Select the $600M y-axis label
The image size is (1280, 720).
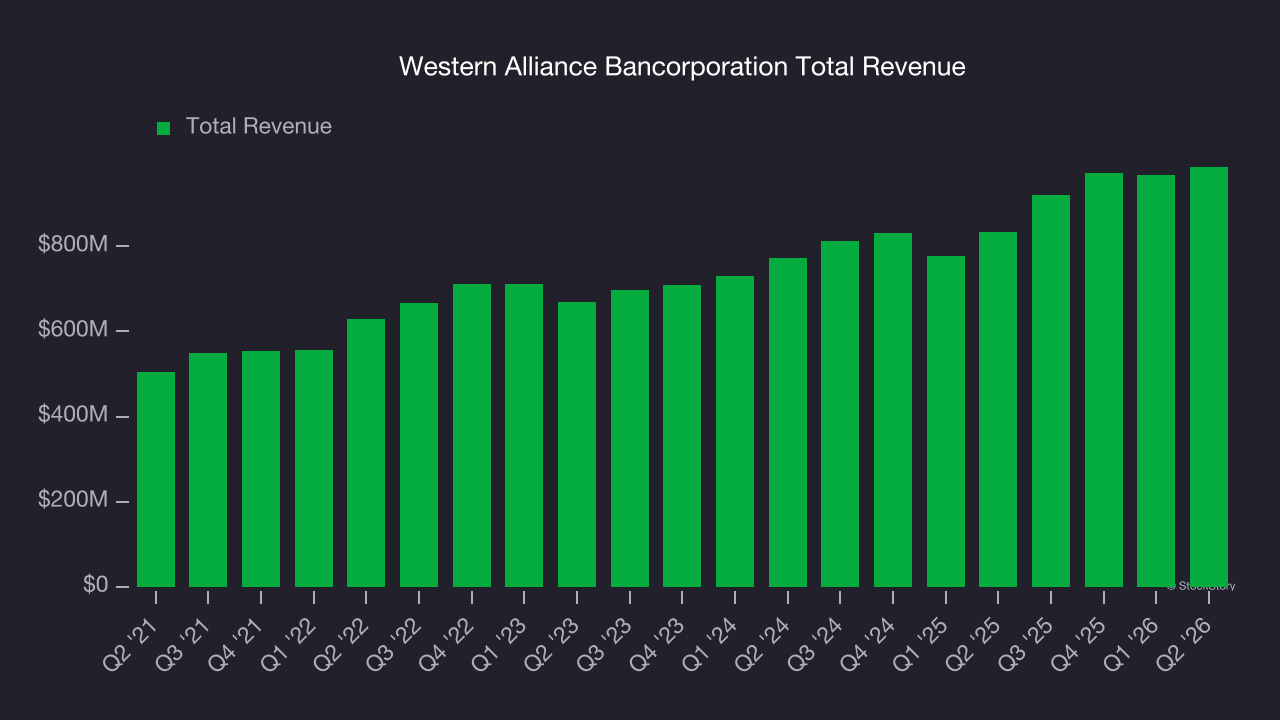tap(71, 330)
